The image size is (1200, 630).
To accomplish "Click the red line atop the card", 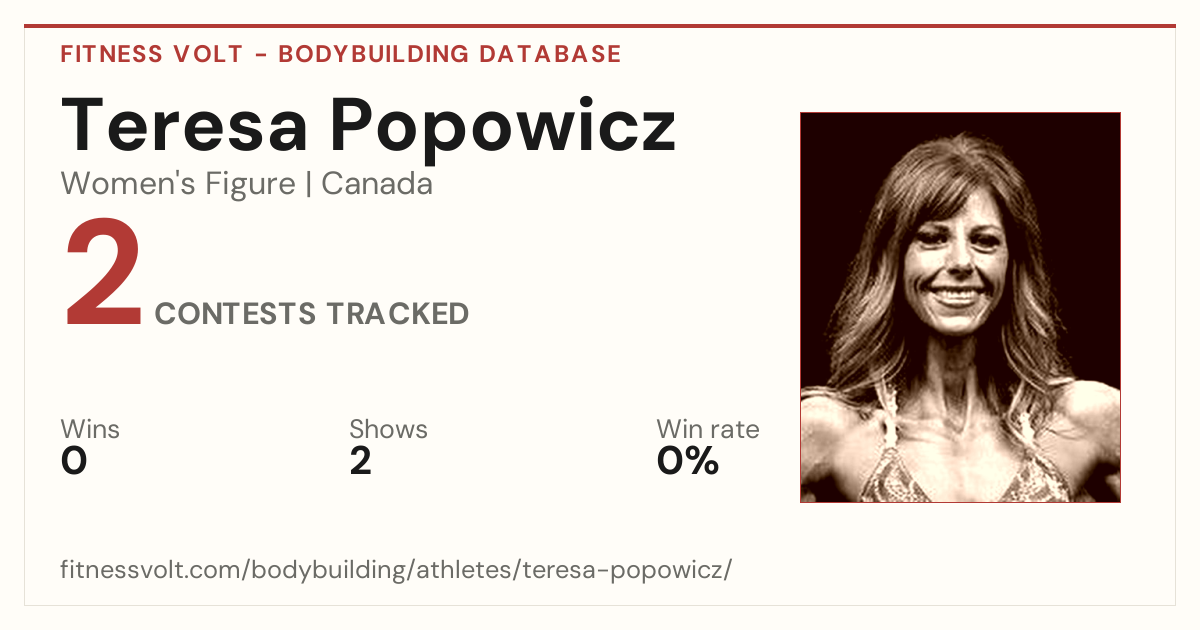I will click(600, 26).
